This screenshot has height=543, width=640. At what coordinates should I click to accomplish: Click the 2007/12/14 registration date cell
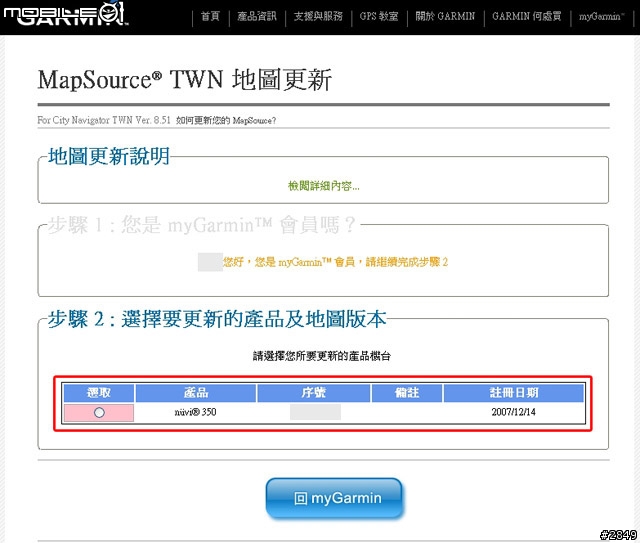[513, 412]
